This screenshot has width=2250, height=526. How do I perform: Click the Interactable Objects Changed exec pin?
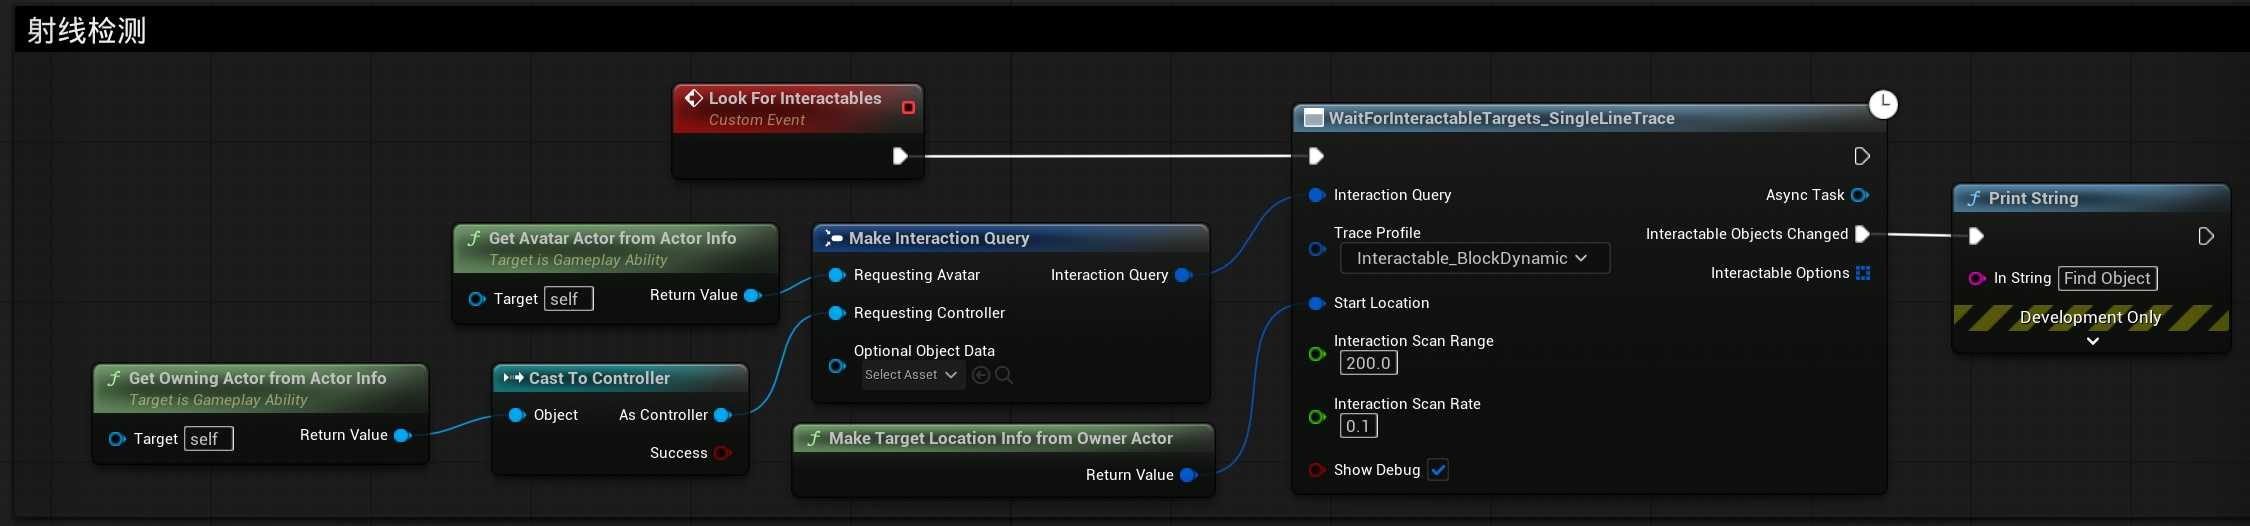pyautogui.click(x=1861, y=234)
